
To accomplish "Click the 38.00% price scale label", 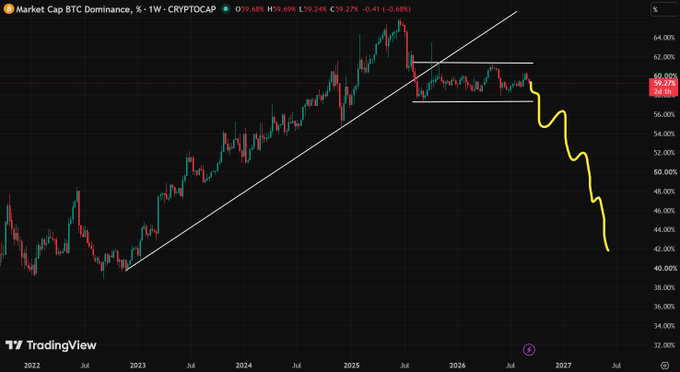I will pyautogui.click(x=664, y=287).
